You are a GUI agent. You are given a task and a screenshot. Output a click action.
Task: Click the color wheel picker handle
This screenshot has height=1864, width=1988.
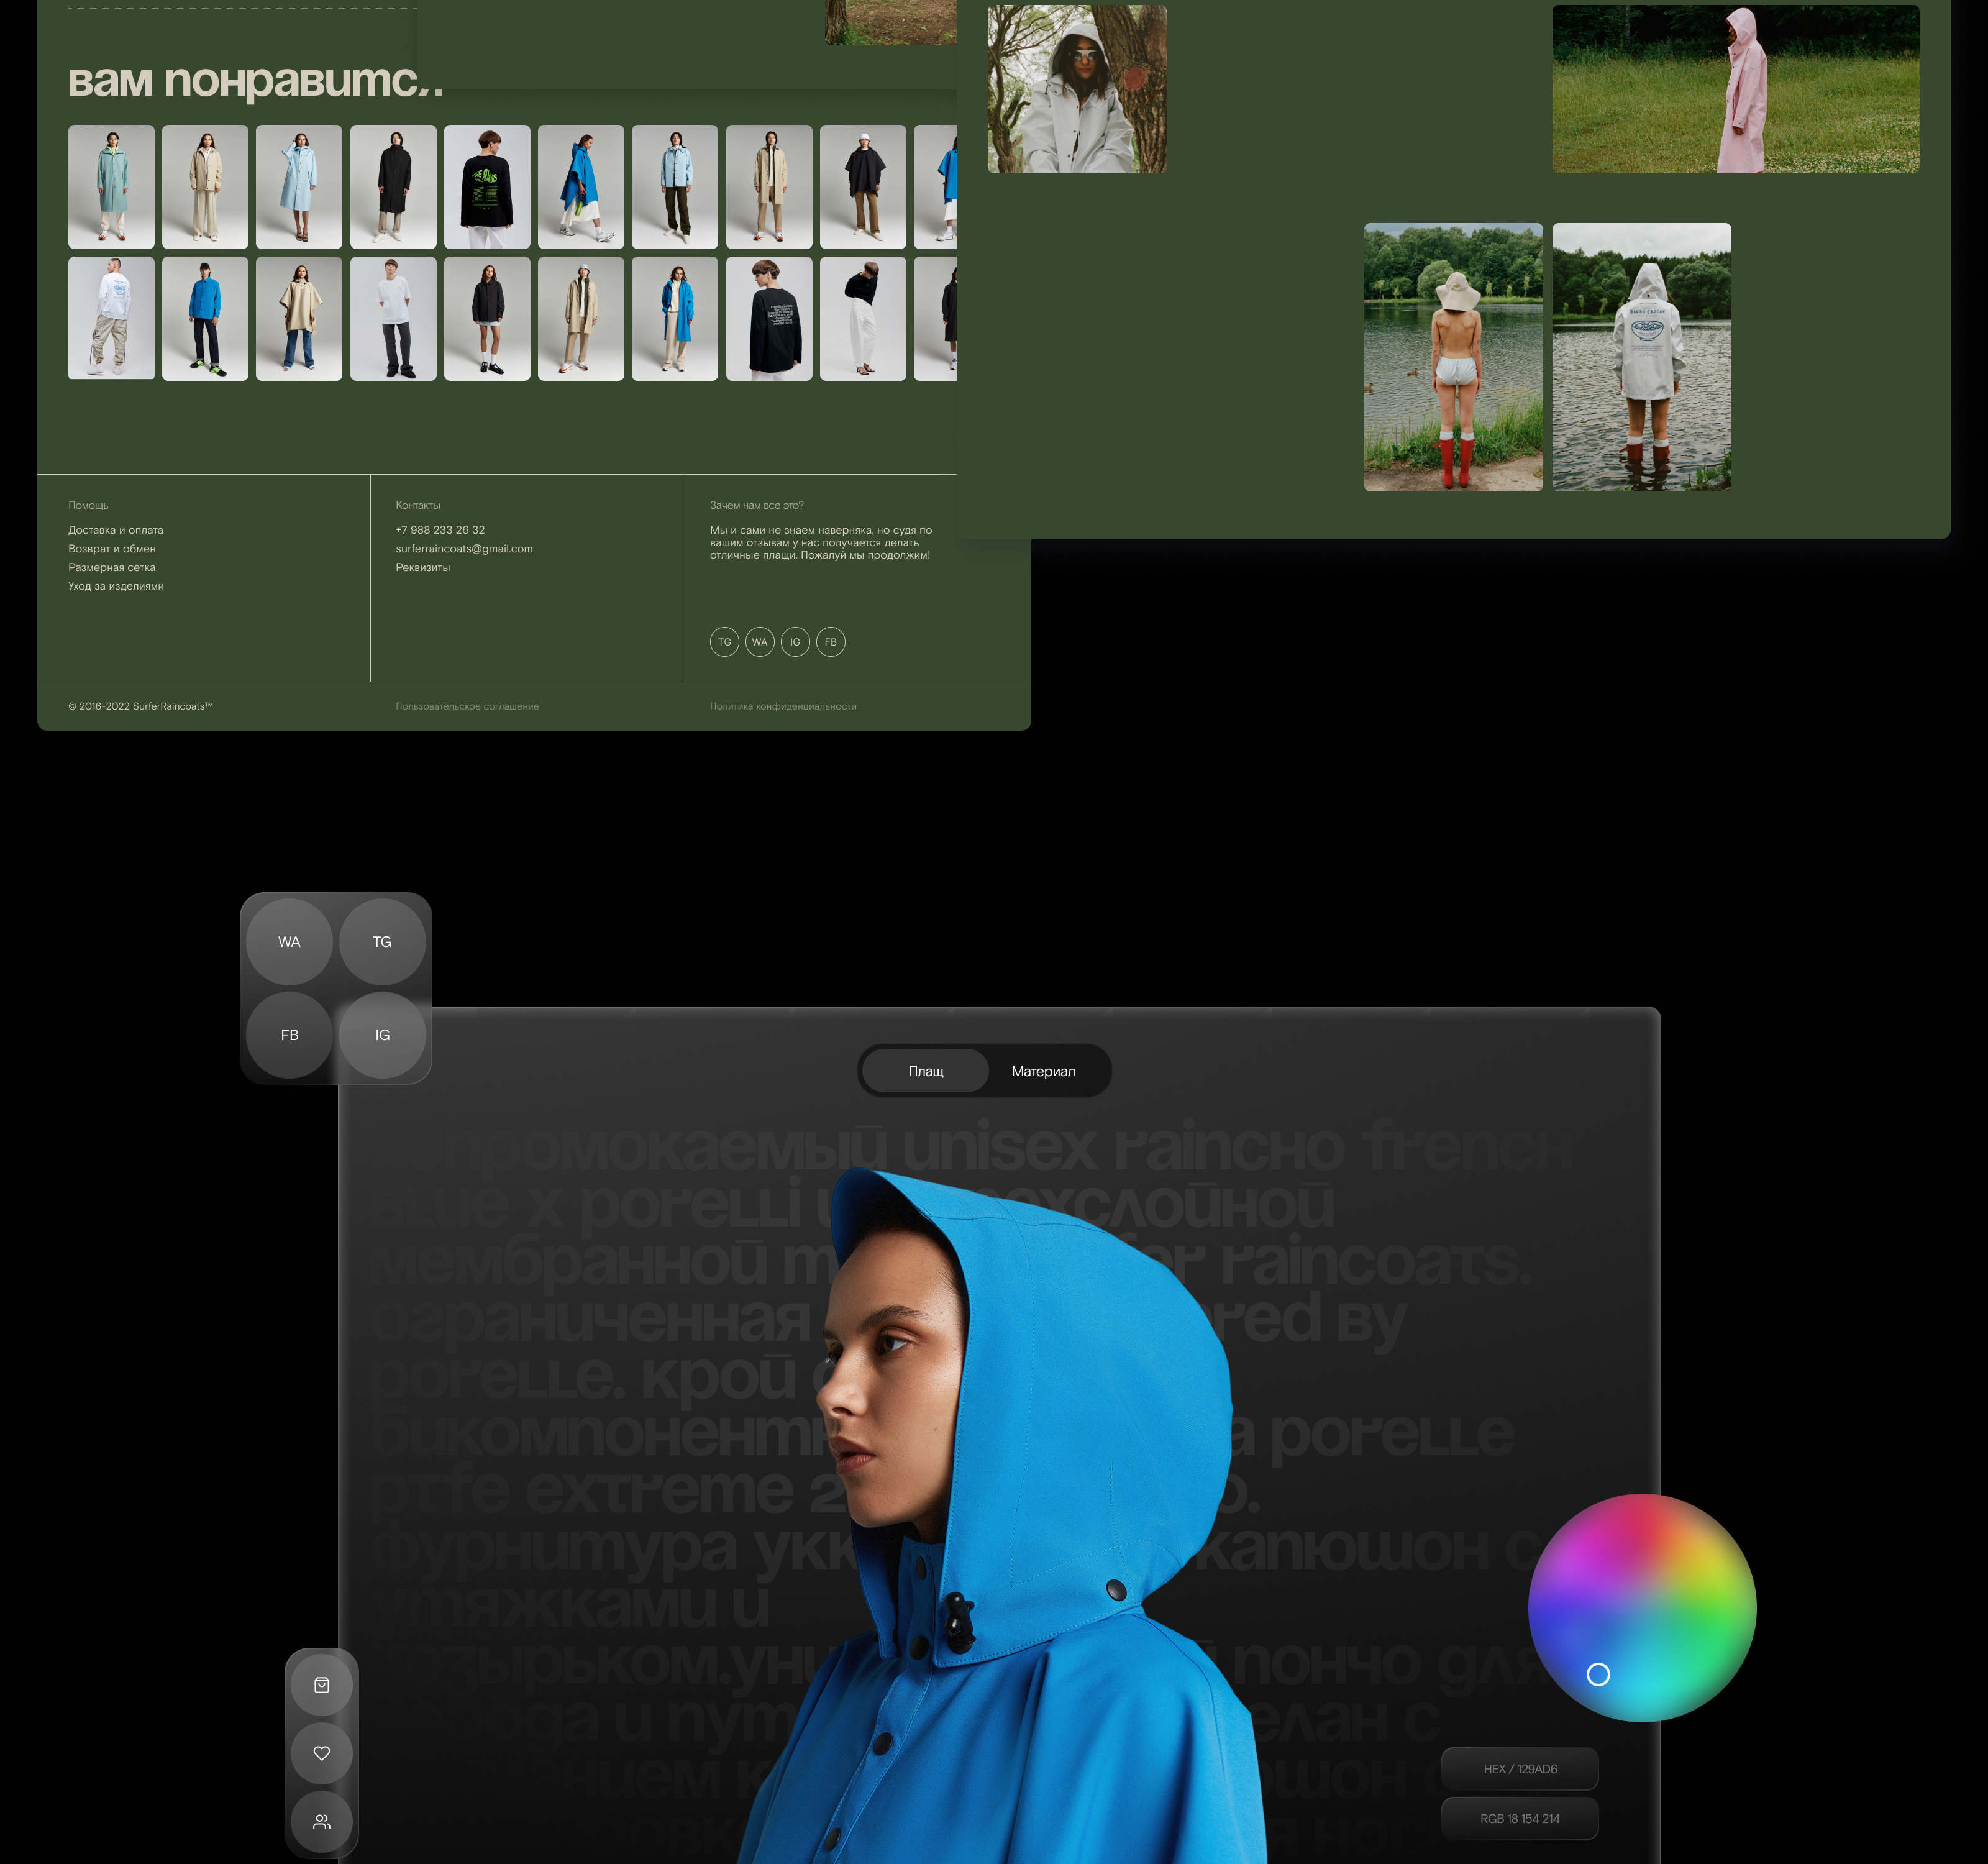tap(1598, 1674)
